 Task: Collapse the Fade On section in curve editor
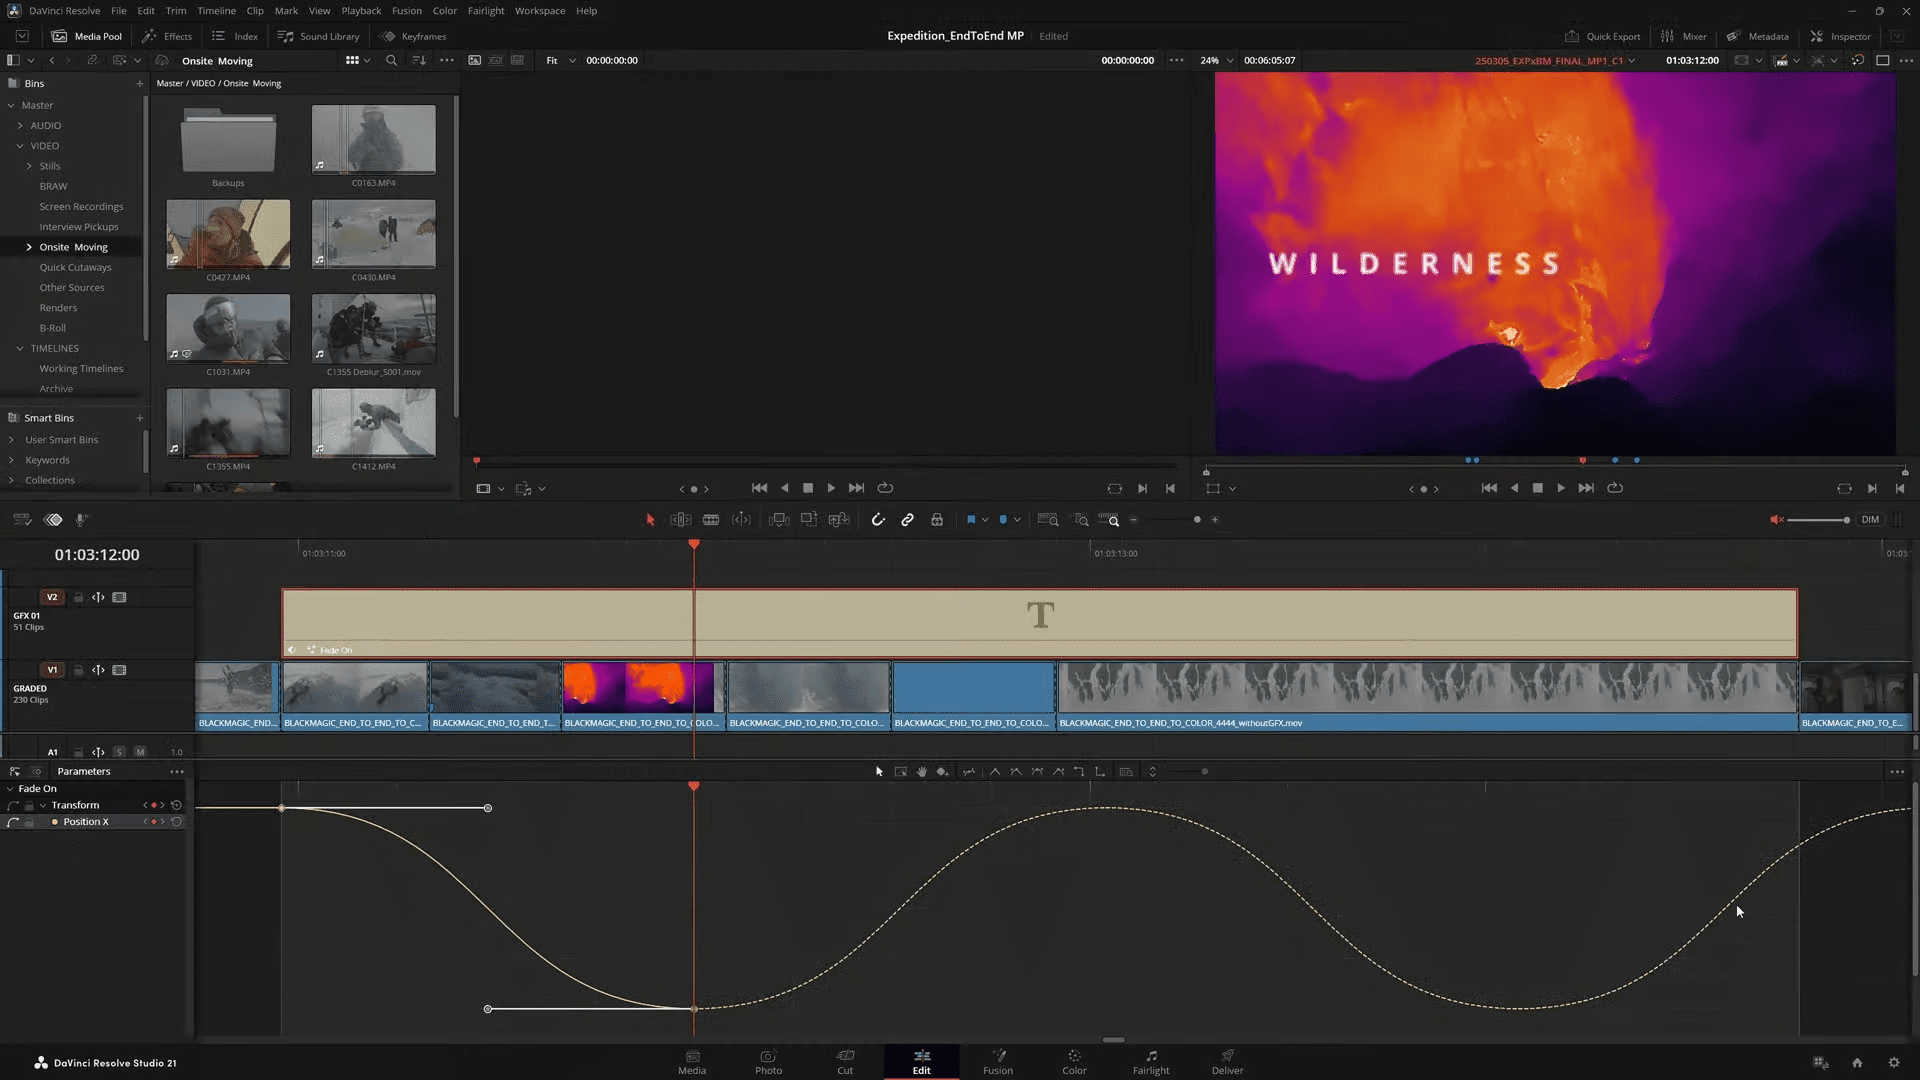click(10, 788)
